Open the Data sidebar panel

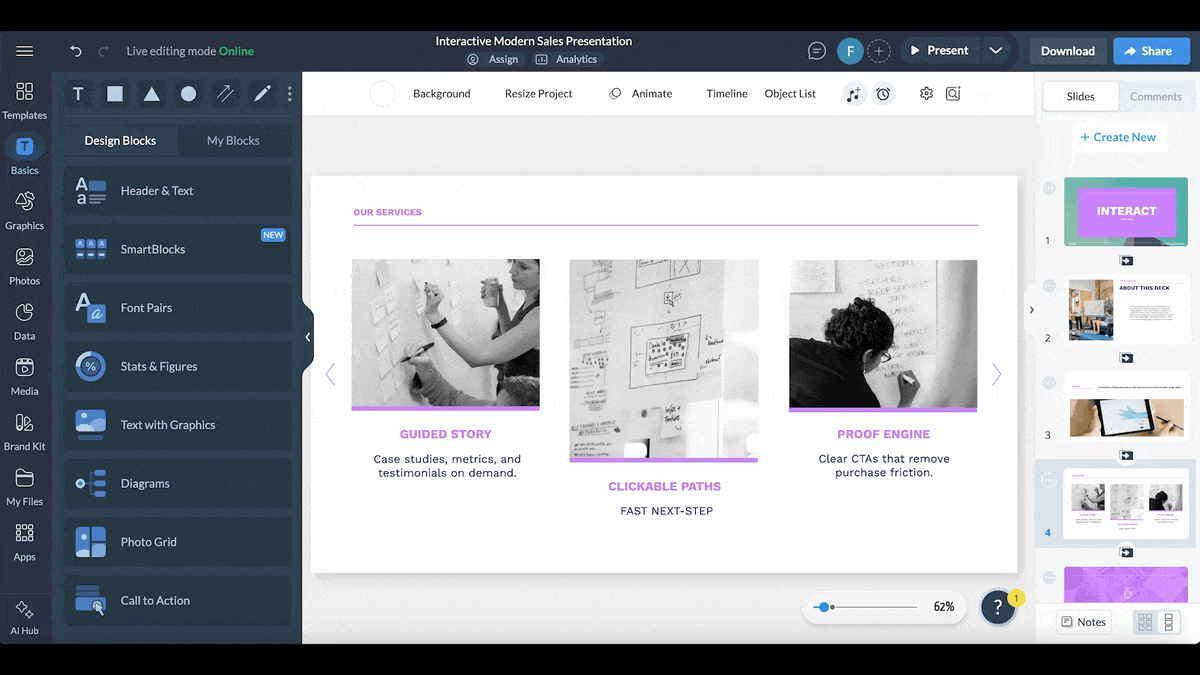(x=24, y=322)
